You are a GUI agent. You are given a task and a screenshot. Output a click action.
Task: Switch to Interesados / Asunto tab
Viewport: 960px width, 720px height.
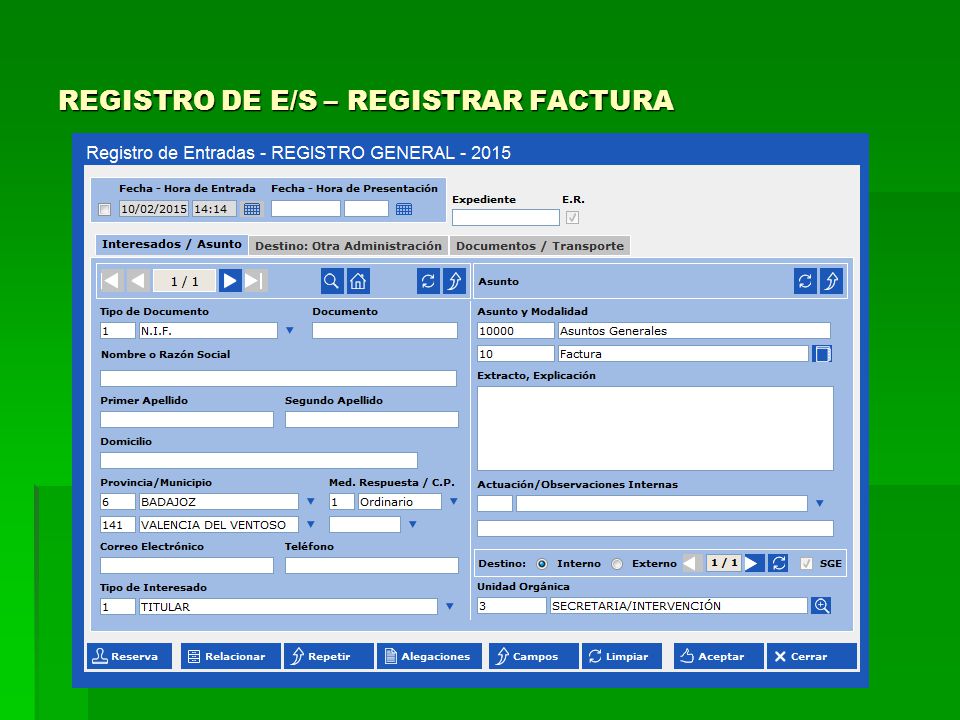(171, 244)
